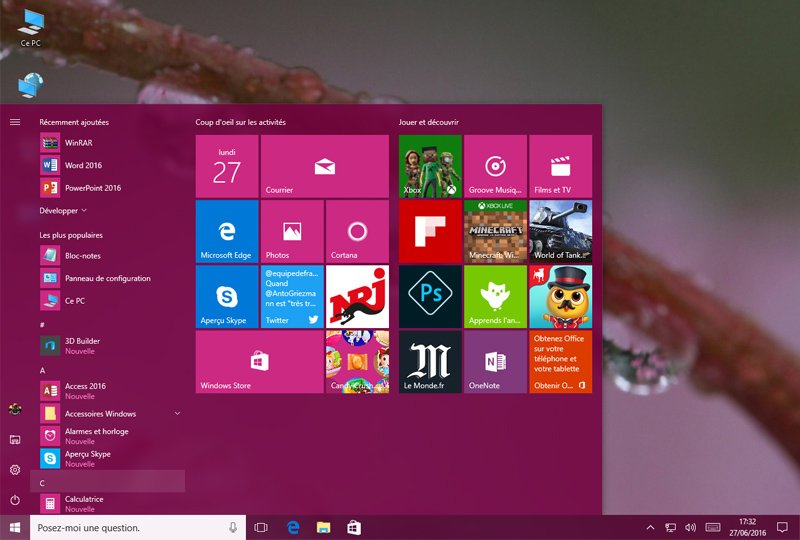Open the Microsoft Edge tile
The image size is (800, 540).
(227, 231)
